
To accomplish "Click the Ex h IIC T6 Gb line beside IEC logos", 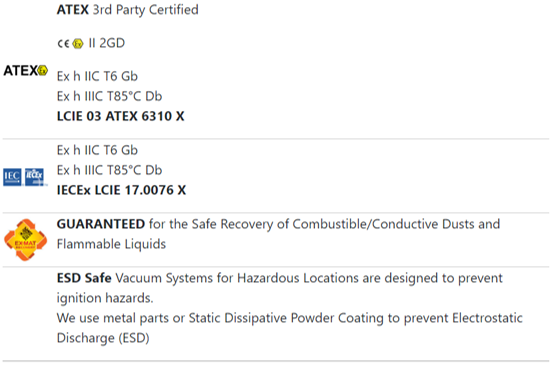I will tap(97, 150).
